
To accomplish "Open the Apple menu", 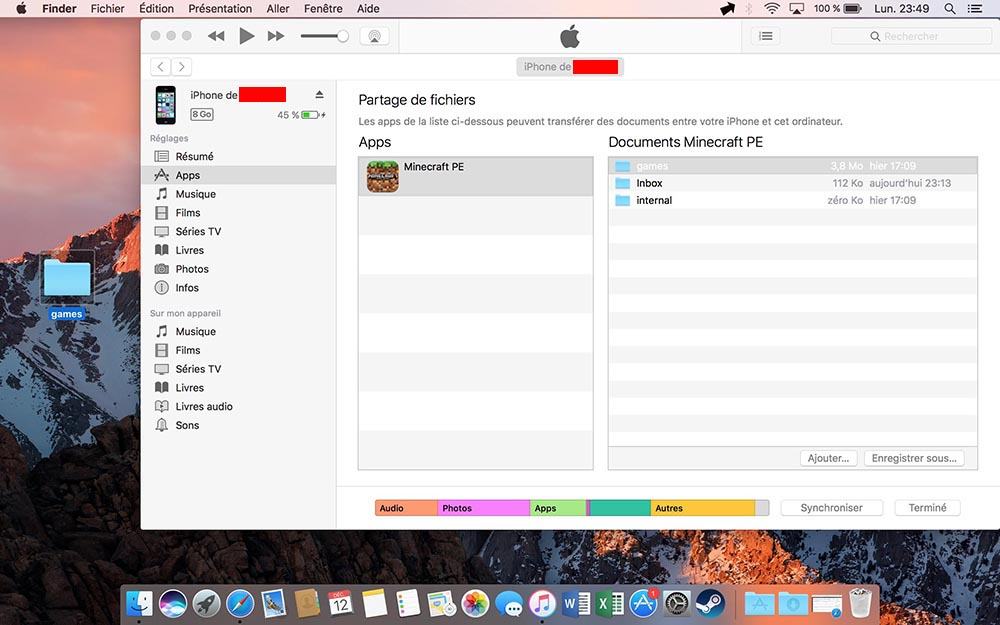I will (21, 8).
